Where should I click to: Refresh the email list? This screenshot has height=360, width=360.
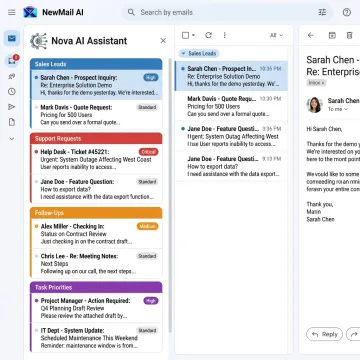click(209, 35)
